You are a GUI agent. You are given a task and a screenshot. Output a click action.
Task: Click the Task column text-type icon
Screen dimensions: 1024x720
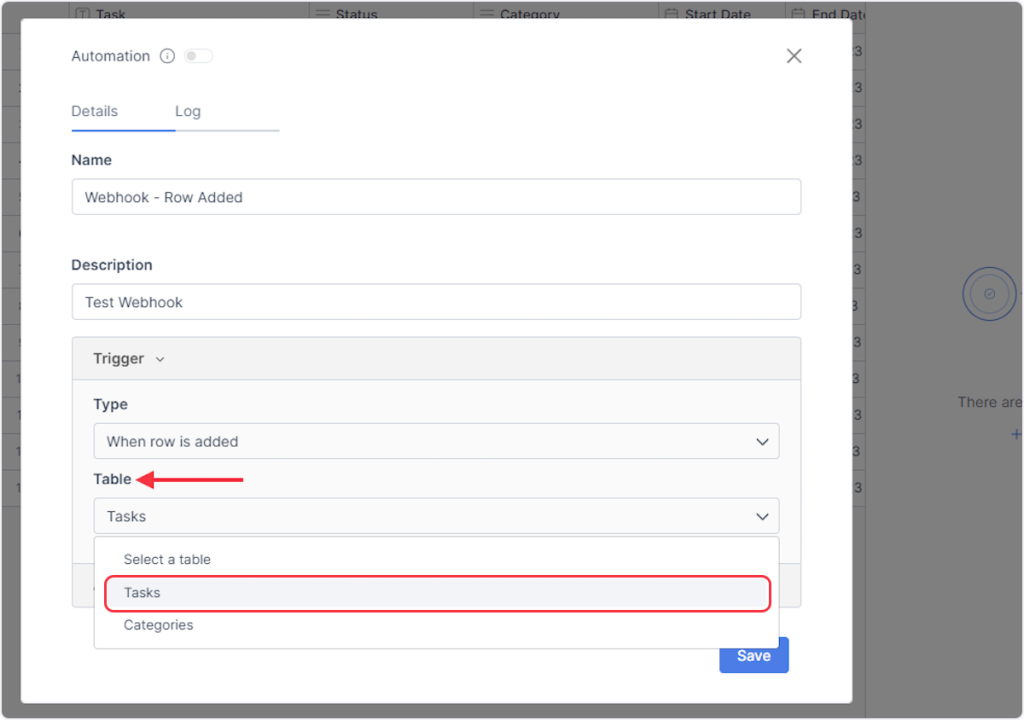pos(81,15)
